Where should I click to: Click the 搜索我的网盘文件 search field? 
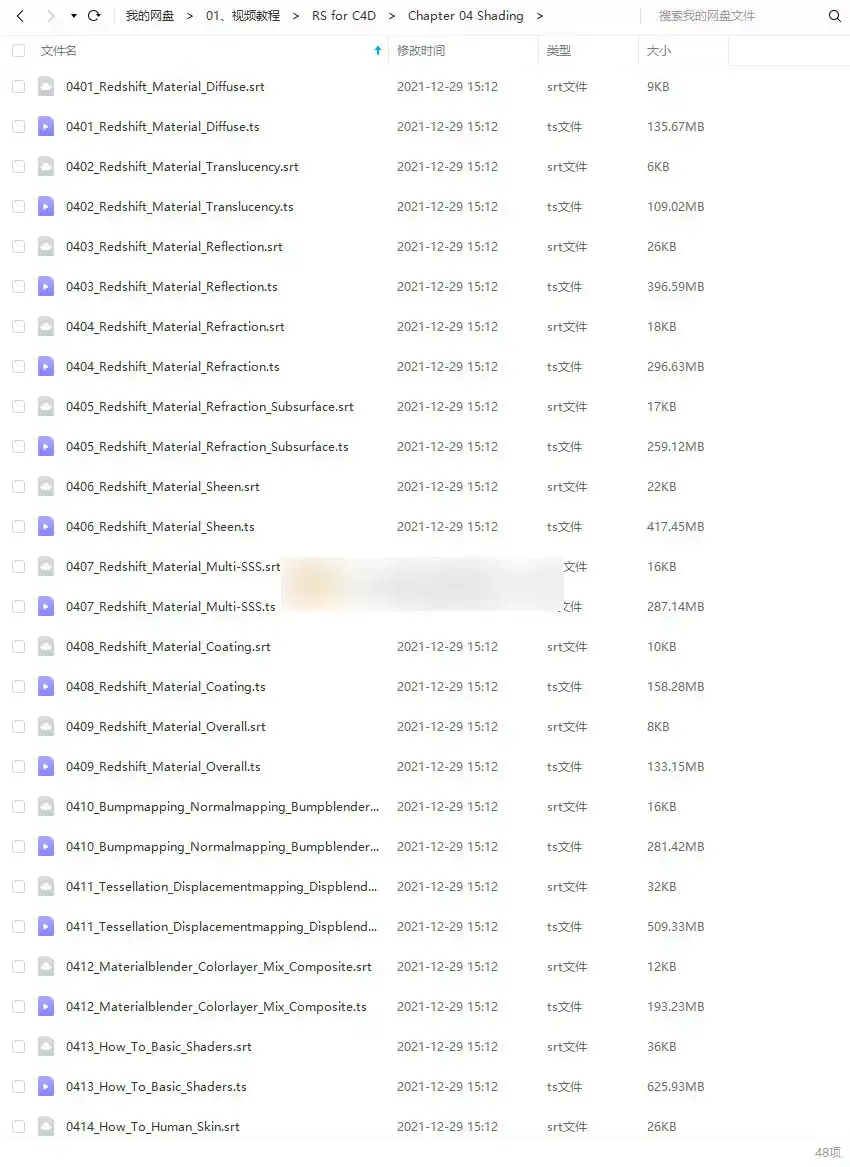pyautogui.click(x=735, y=16)
